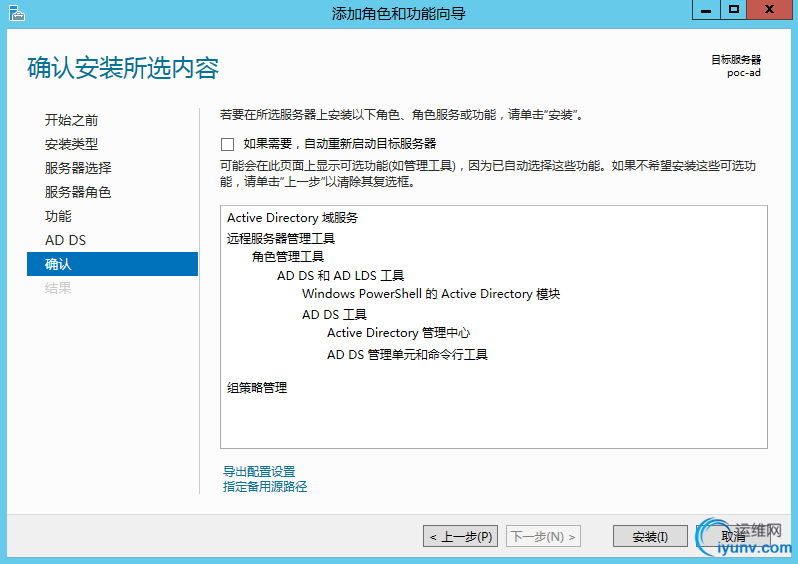Click the 安装(I) button
The width and height of the screenshot is (798, 564).
[650, 537]
